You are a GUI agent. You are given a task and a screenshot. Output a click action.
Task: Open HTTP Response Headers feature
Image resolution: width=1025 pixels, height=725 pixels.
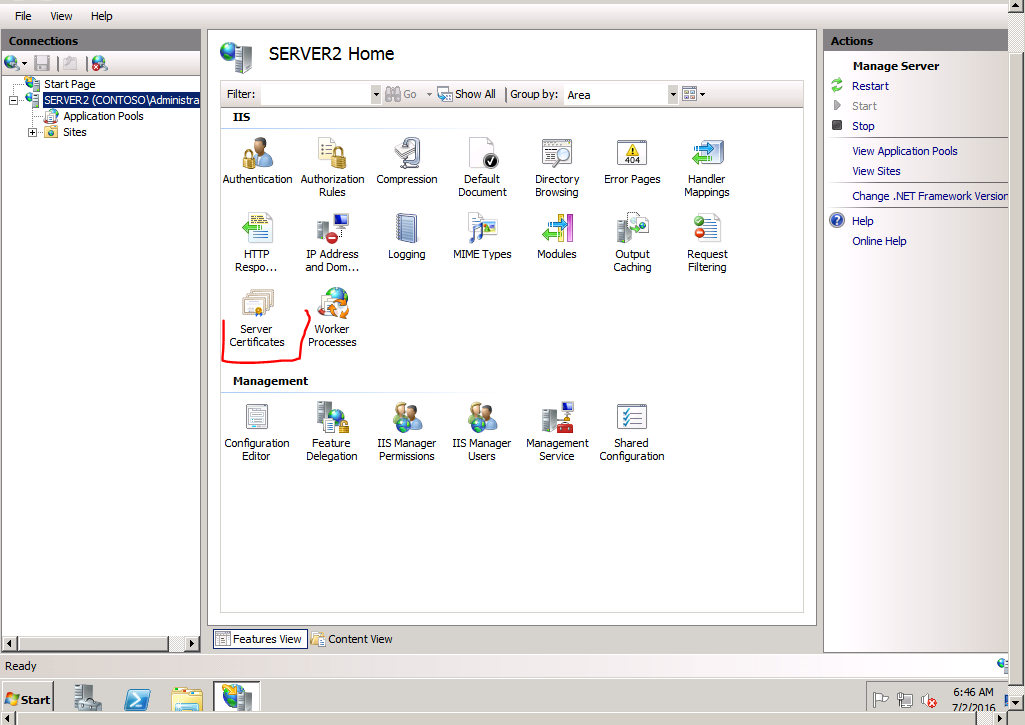click(256, 243)
